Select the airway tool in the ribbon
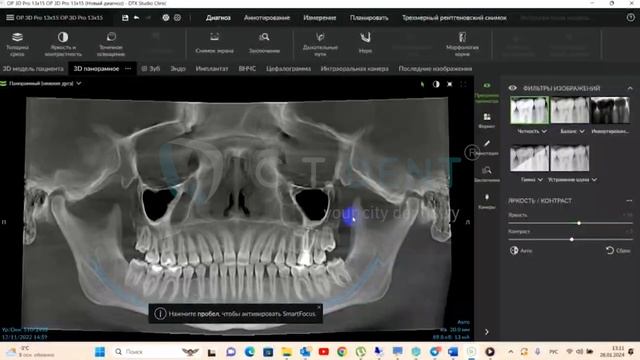 click(320, 44)
